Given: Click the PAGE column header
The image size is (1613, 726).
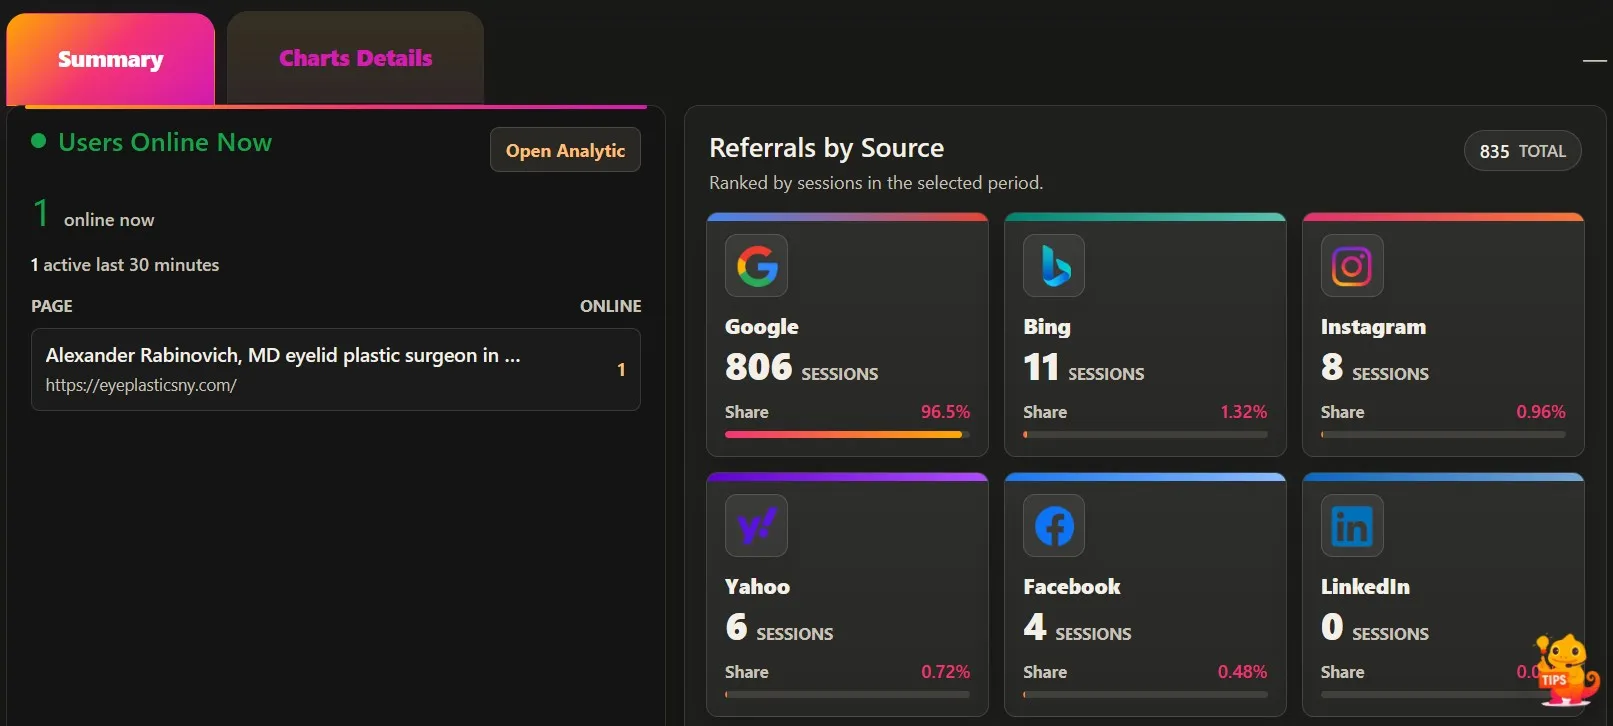Looking at the screenshot, I should [52, 306].
